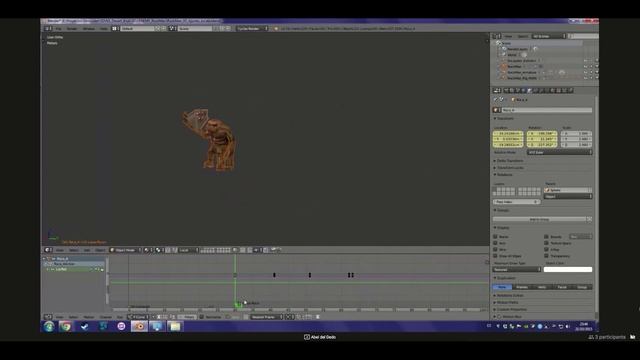Open the Nearest Frame snapping dropdown
This screenshot has height=360, width=640.
click(x=266, y=317)
